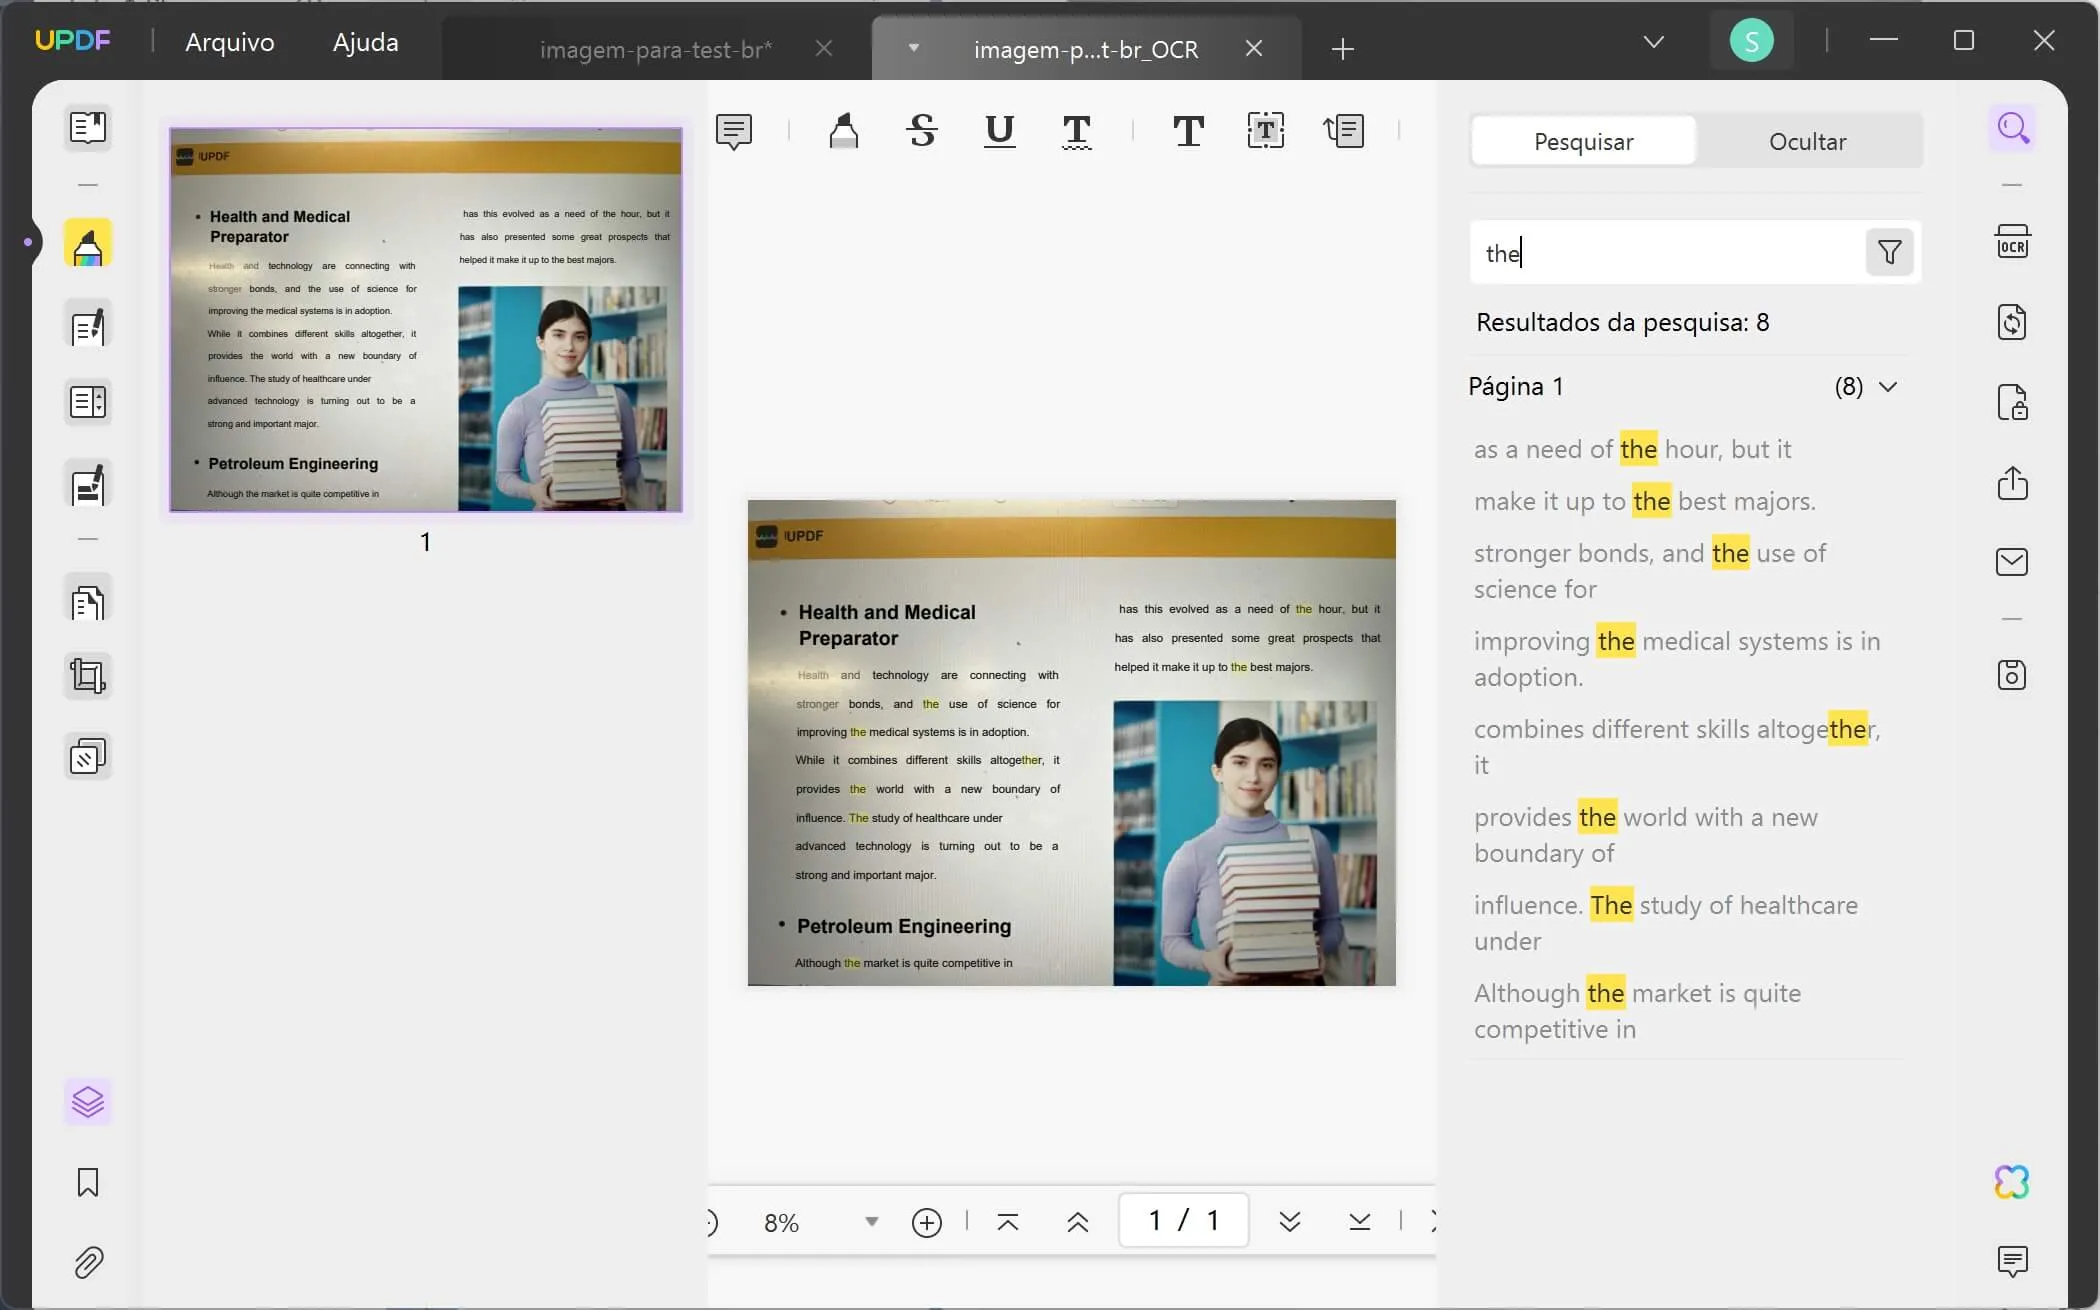Image resolution: width=2100 pixels, height=1310 pixels.
Task: Select the Arquivo menu
Action: [x=229, y=41]
